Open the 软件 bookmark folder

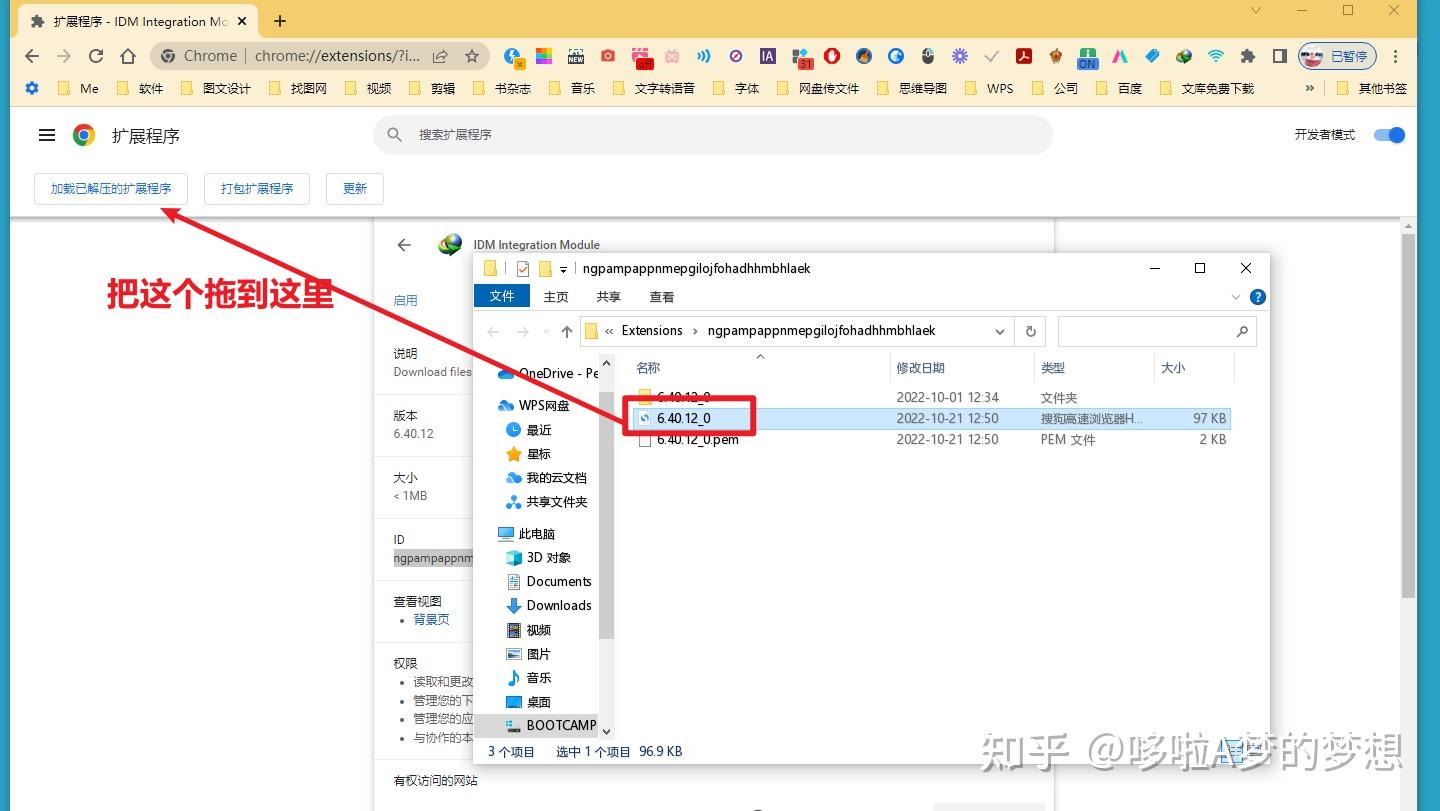click(x=140, y=88)
